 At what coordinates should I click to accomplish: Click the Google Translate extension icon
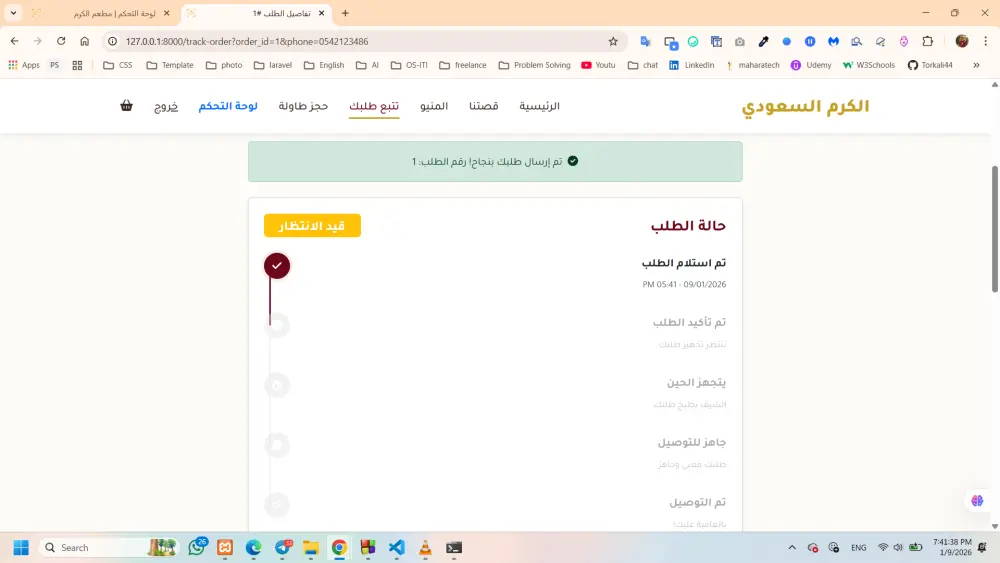645,41
